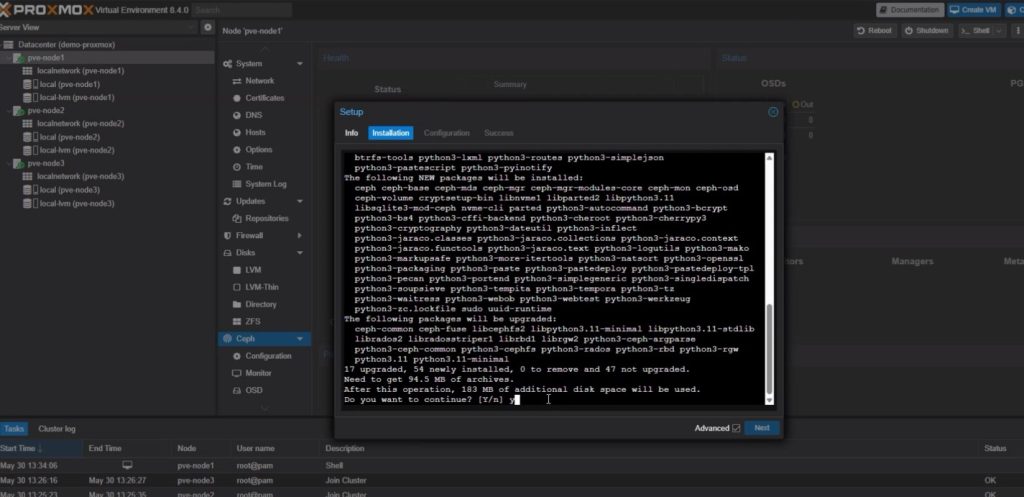1024x497 pixels.
Task: Select local (pve-node3) storage
Action: click(69, 190)
